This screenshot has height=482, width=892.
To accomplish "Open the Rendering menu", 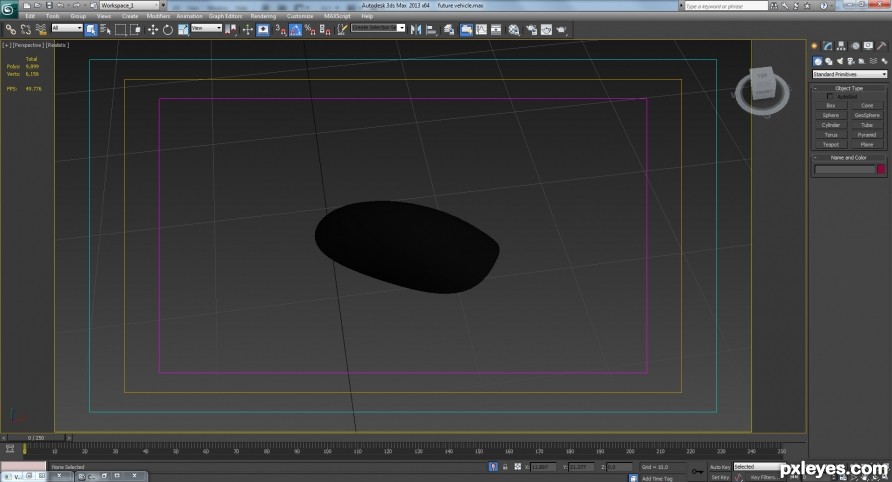I will (x=263, y=16).
